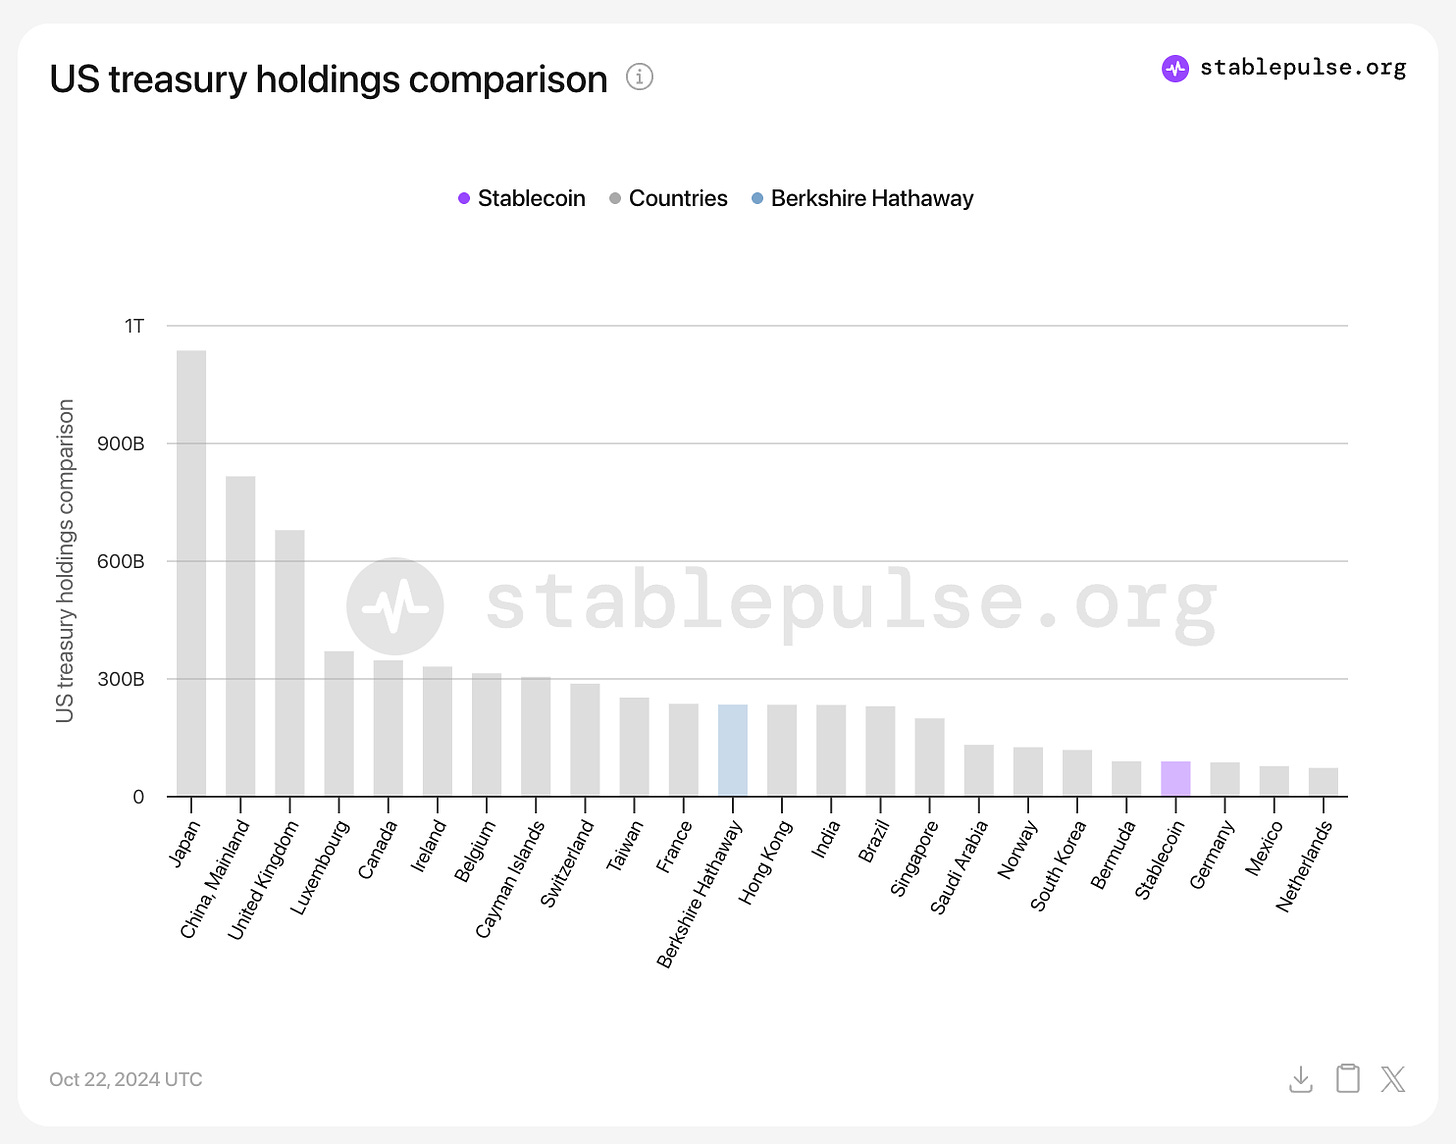Share chart via the X icon

(x=1393, y=1079)
